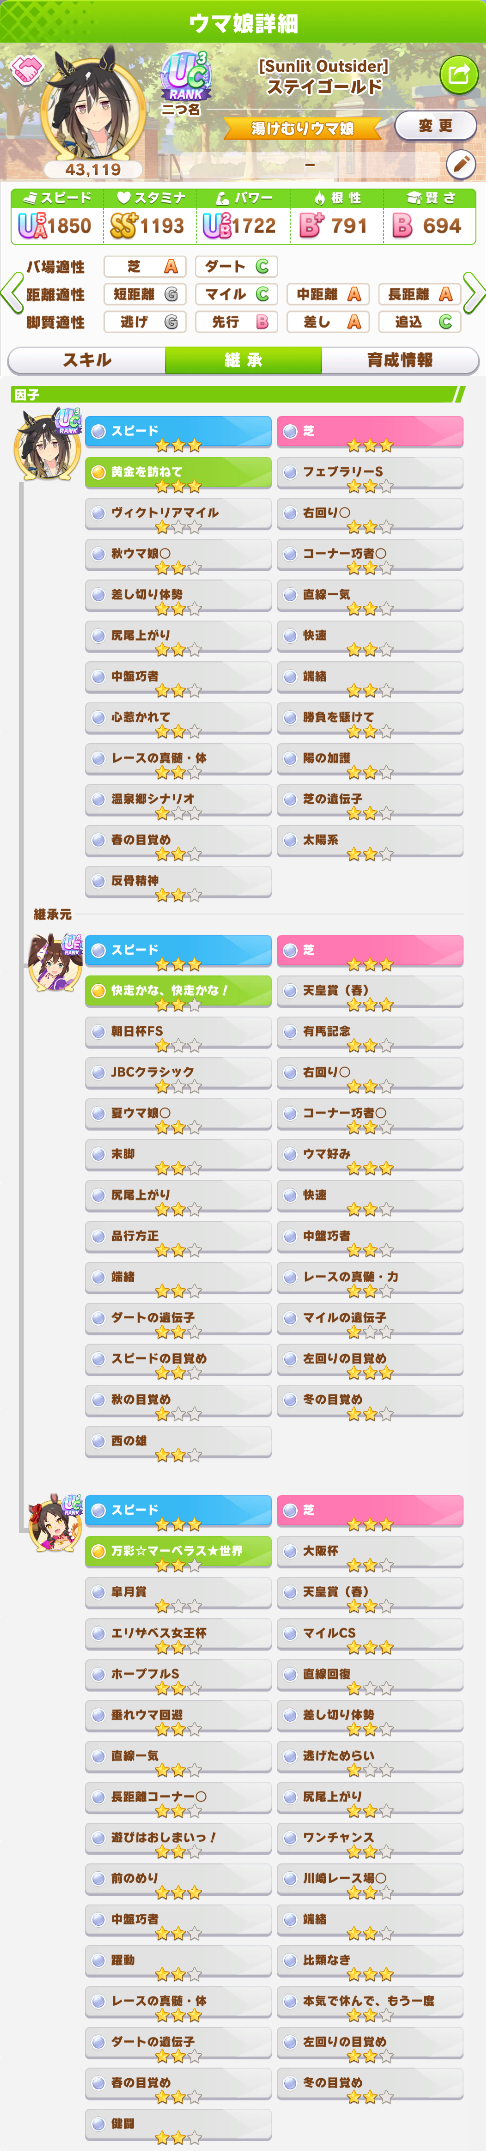This screenshot has width=486, height=2151.
Task: Tap the 湯けむりウマ娘 title banner
Action: 303,128
